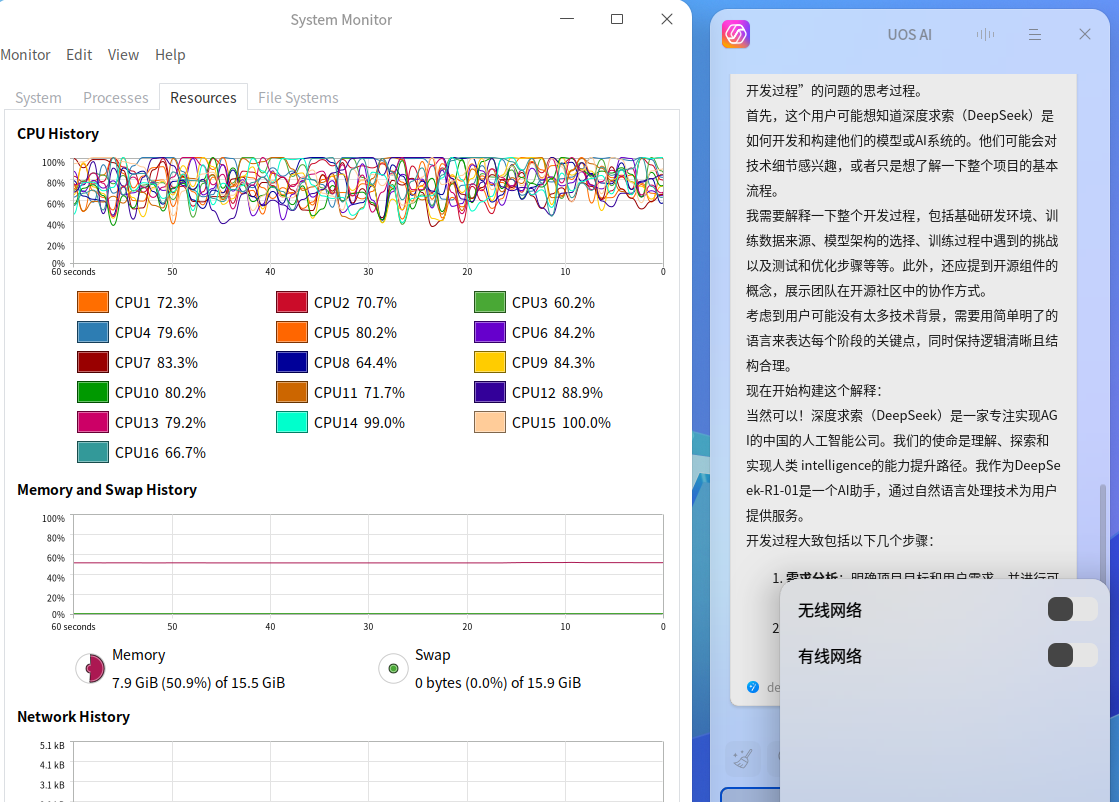This screenshot has width=1119, height=802.
Task: Pick the CPU2 red color swatch
Action: [x=292, y=303]
